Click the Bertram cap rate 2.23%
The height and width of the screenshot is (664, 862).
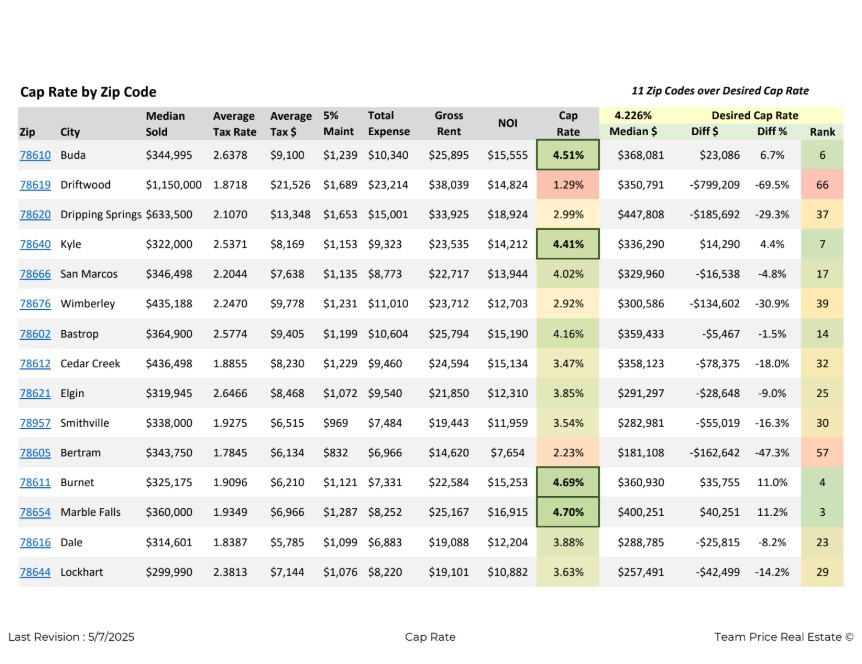(568, 452)
